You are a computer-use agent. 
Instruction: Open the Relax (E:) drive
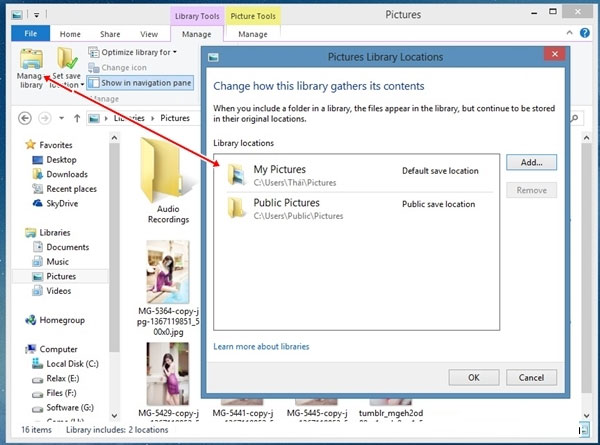coord(55,378)
